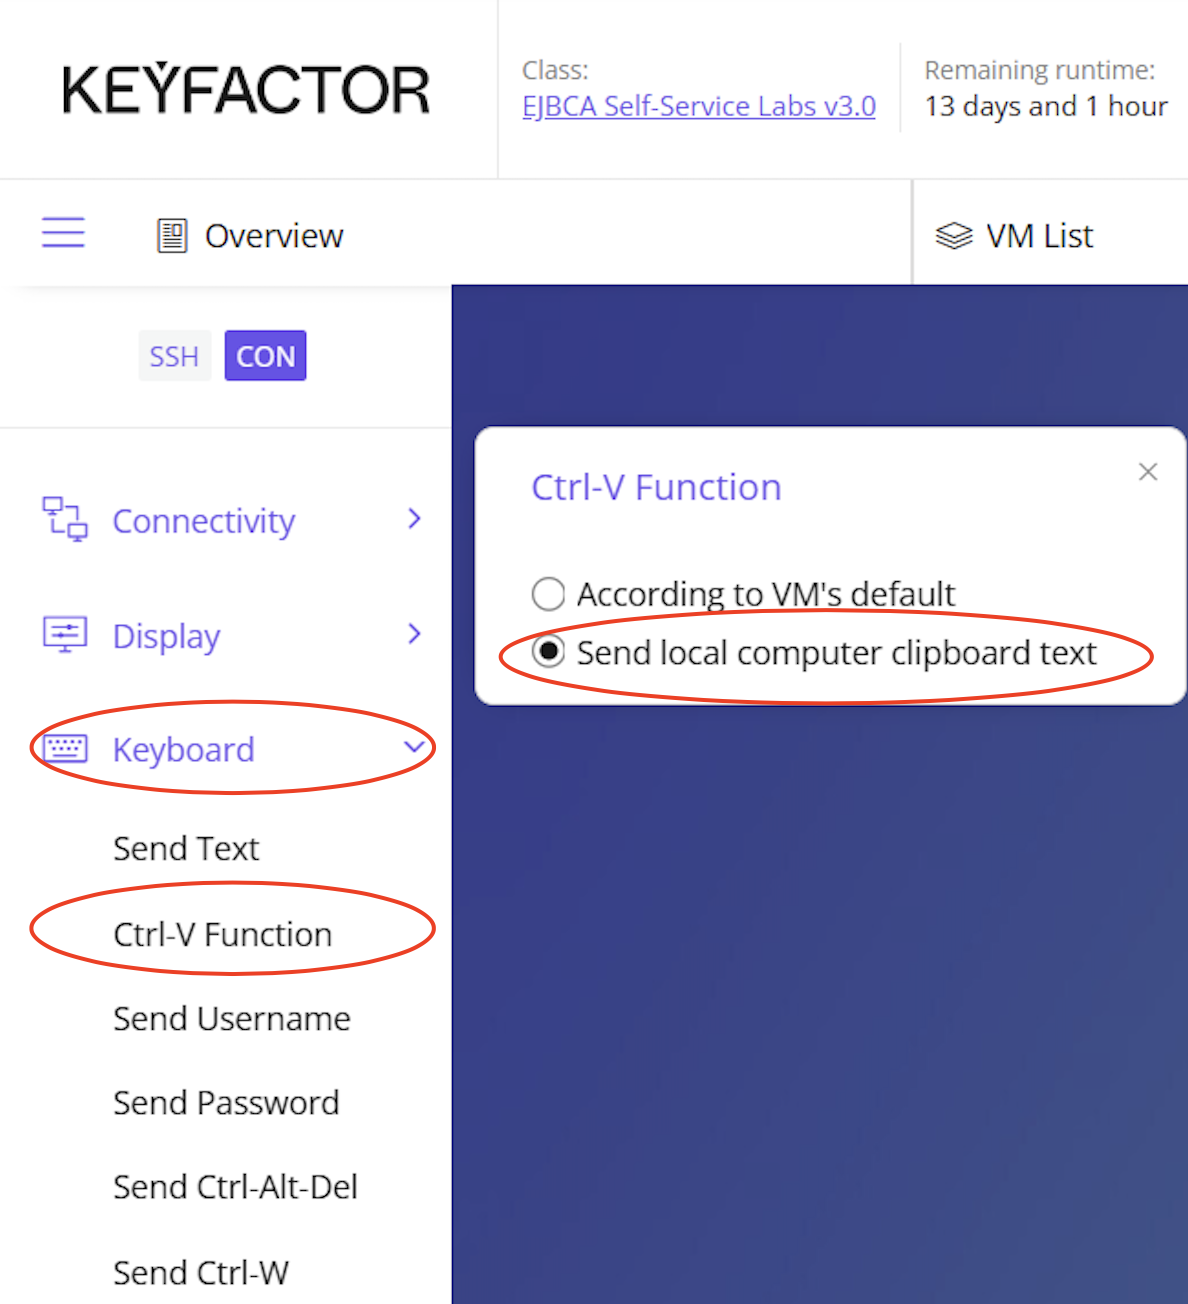Select Send local computer clipboard text
Image resolution: width=1188 pixels, height=1304 pixels.
point(548,652)
